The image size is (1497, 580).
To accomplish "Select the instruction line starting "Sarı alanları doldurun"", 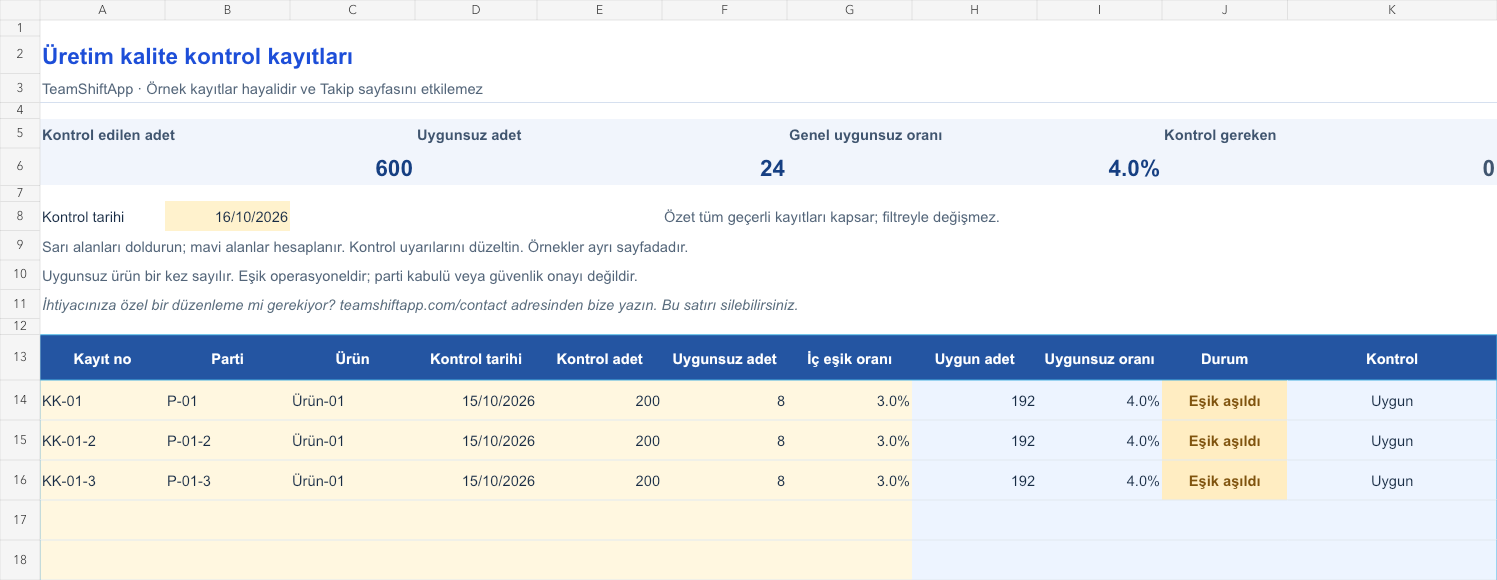I will pyautogui.click(x=365, y=246).
